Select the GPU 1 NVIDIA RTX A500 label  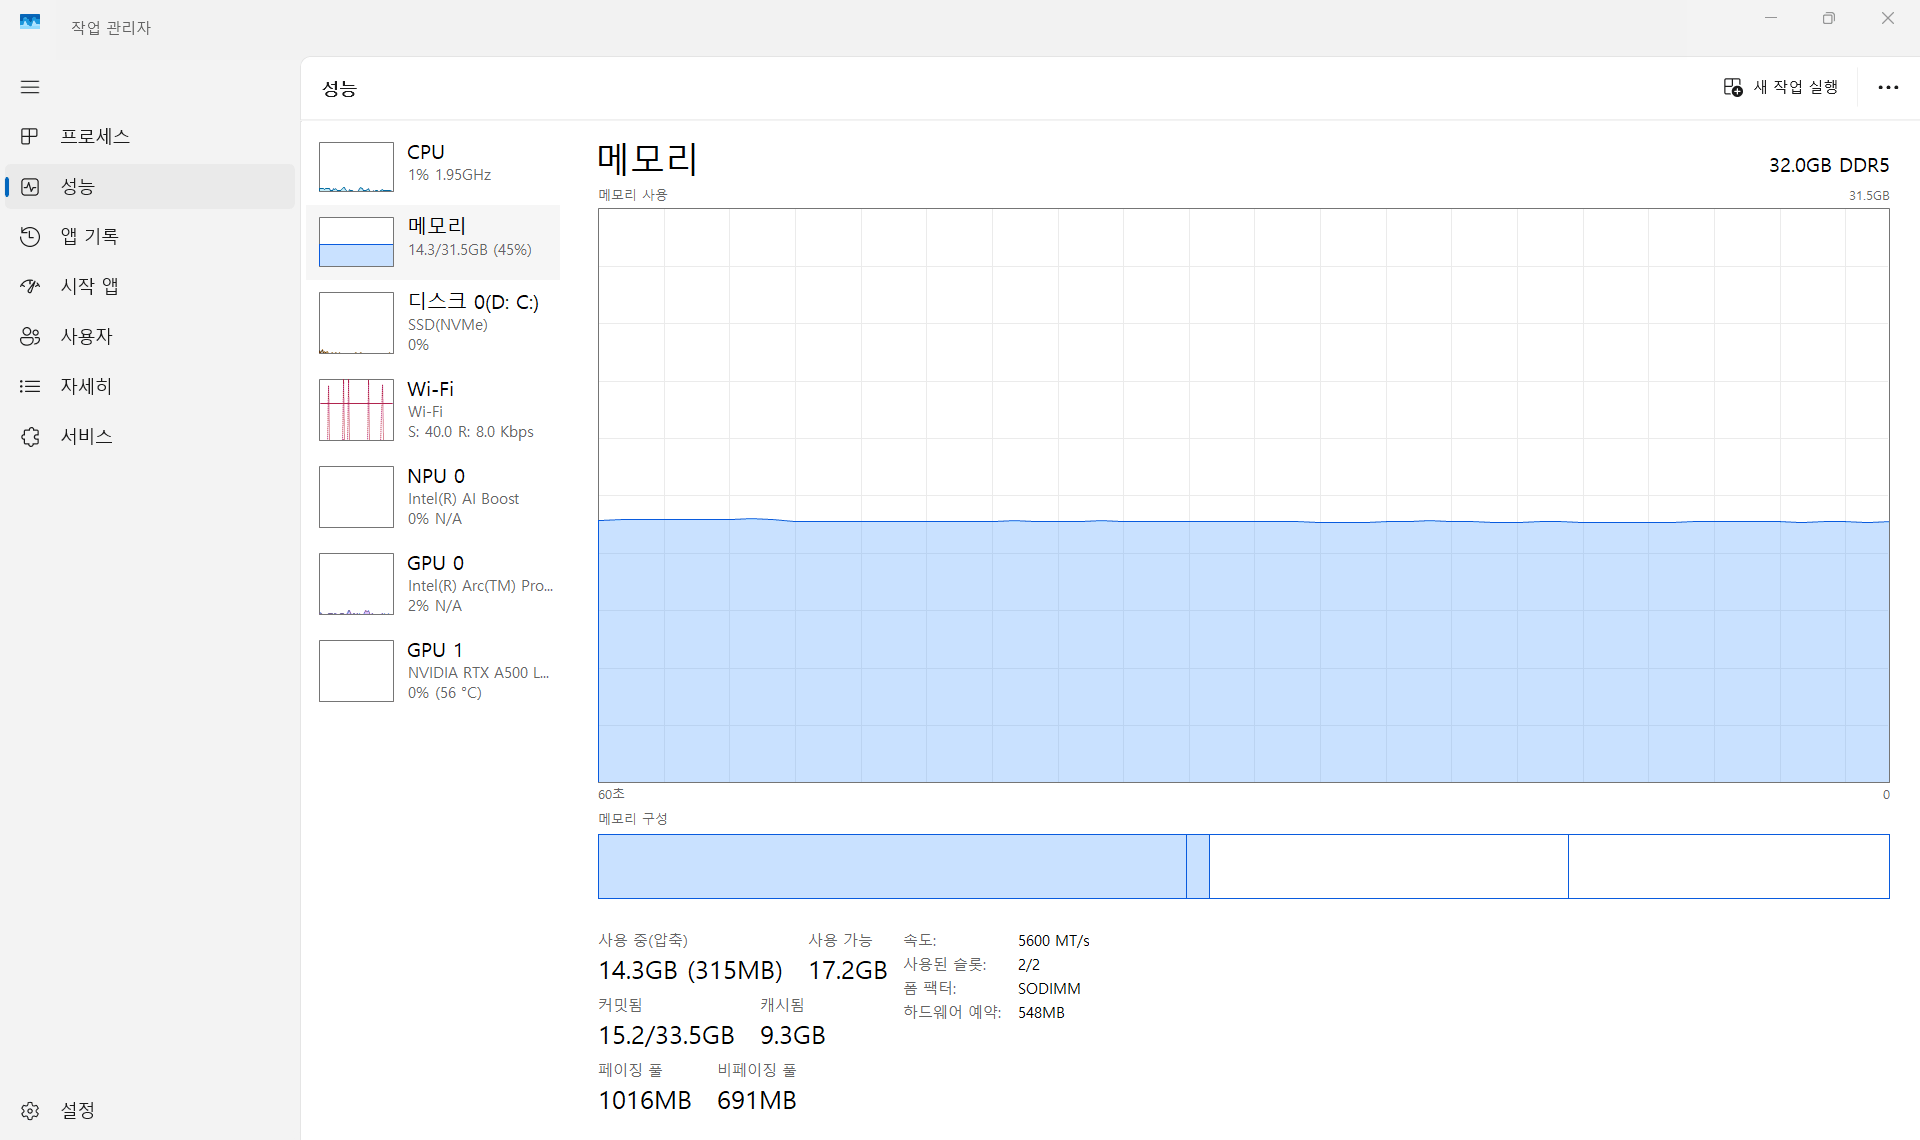coord(478,673)
